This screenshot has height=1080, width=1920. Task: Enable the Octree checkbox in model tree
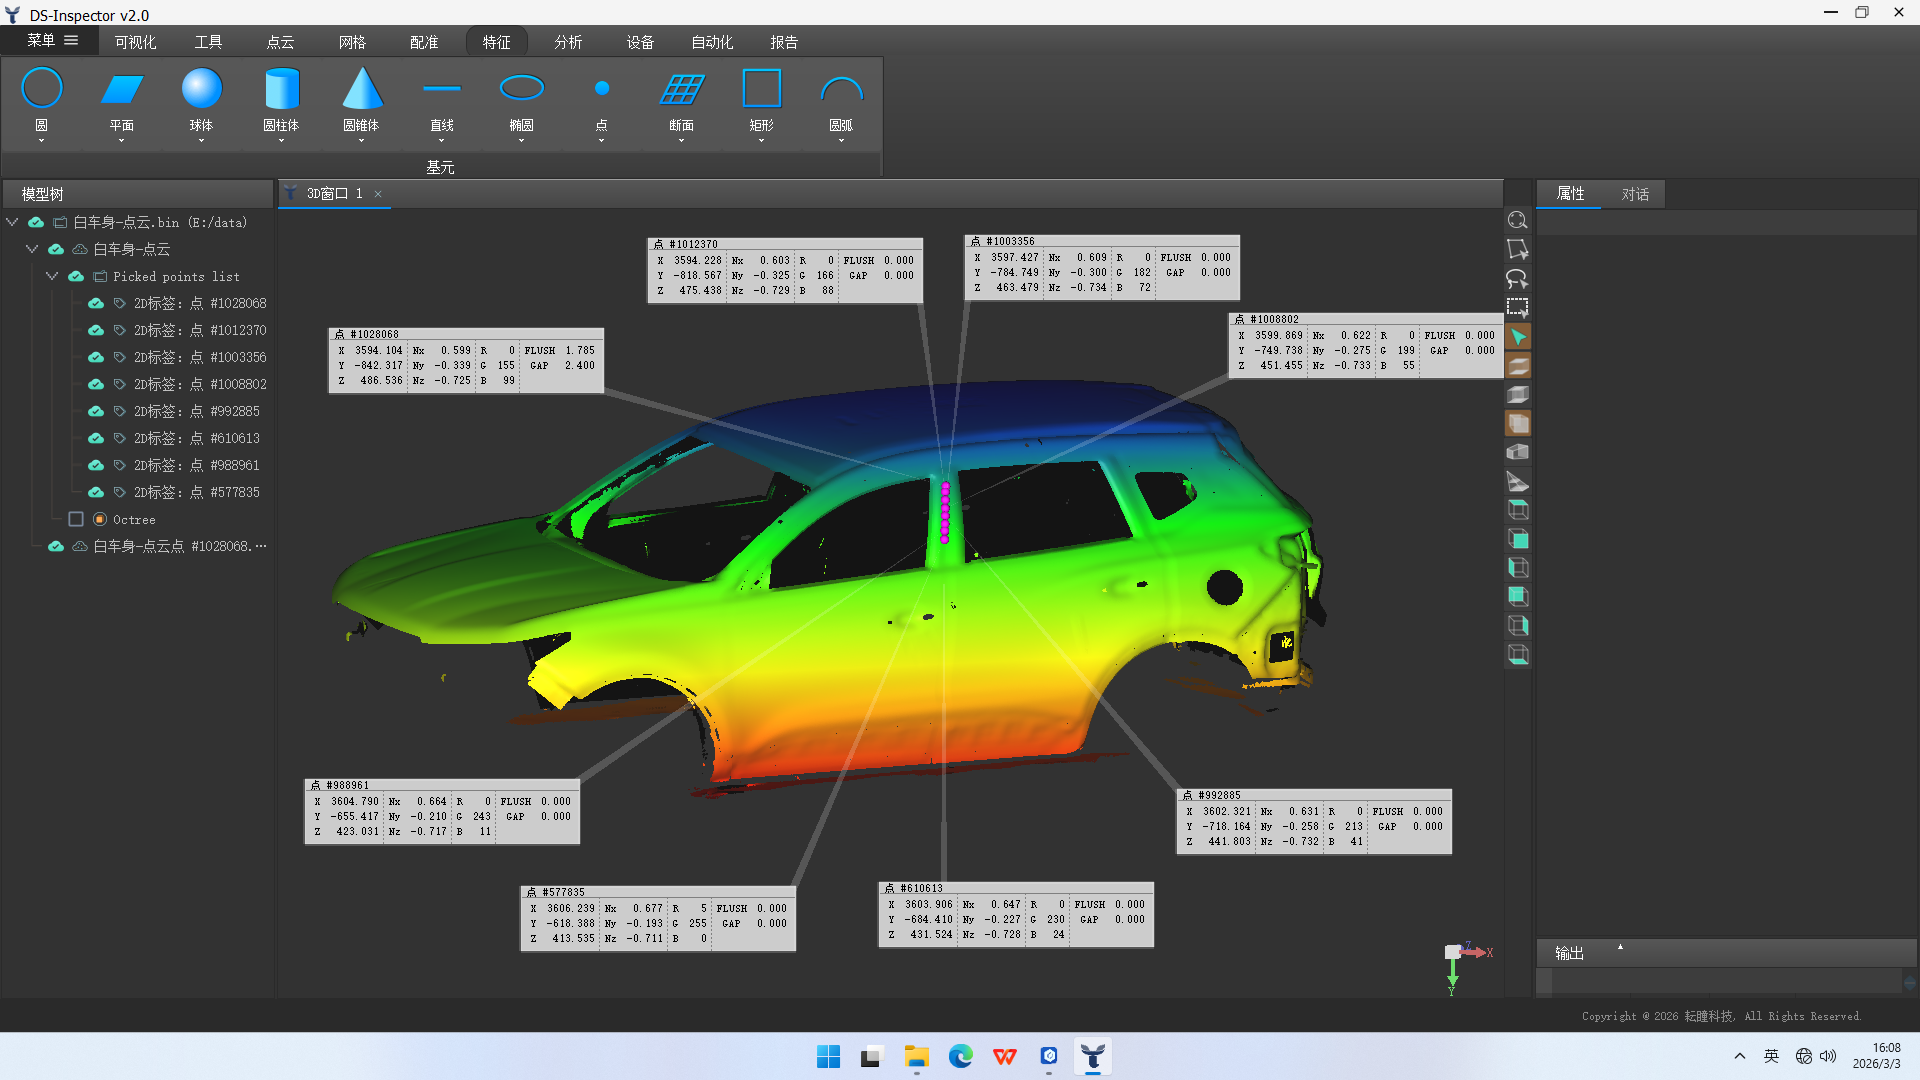[x=76, y=519]
